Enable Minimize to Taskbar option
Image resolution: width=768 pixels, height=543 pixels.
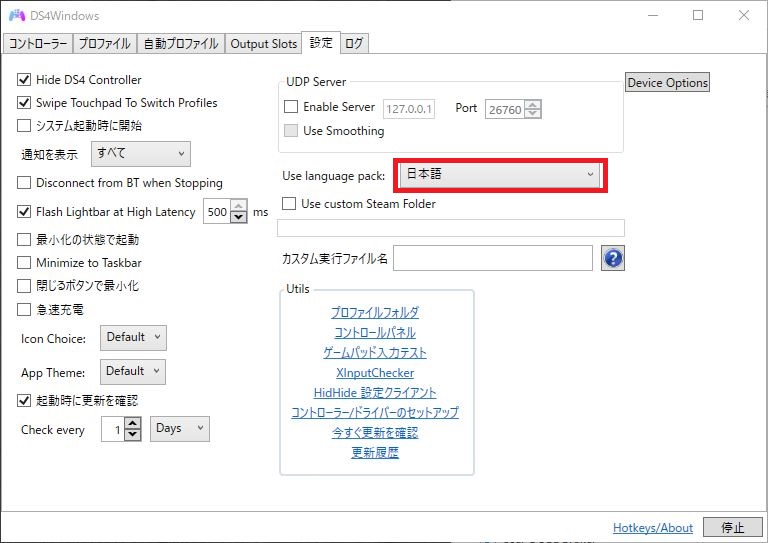25,263
